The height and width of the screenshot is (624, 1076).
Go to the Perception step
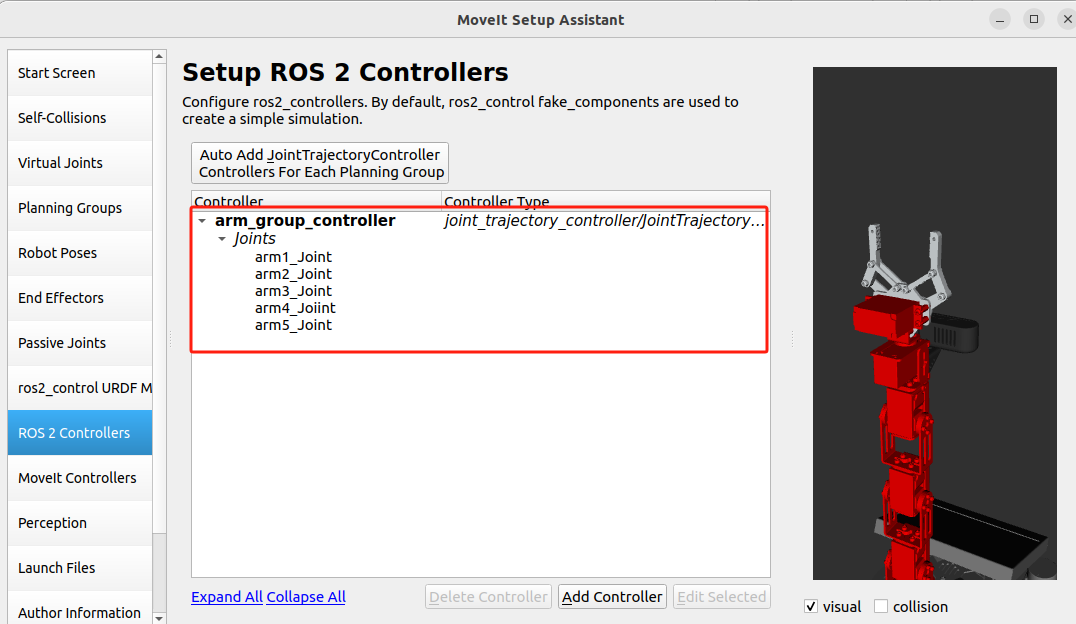tap(80, 522)
